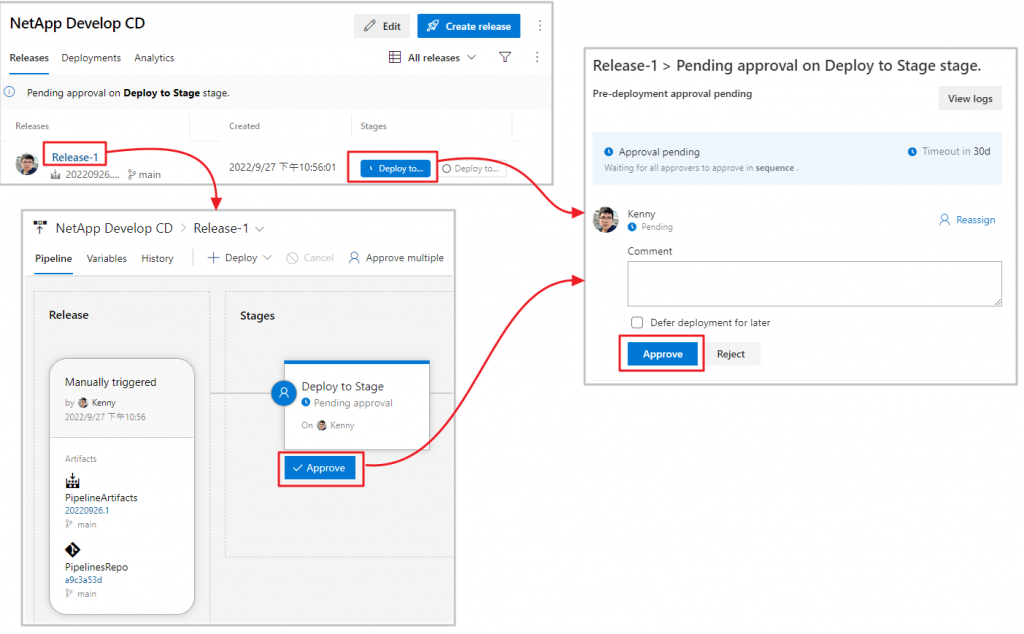Open the vertical dots menu beside the filter
This screenshot has width=1024, height=634.
tap(537, 57)
